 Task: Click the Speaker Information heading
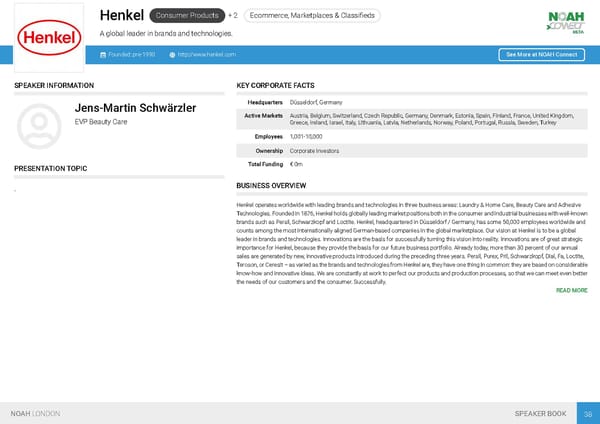tap(54, 87)
